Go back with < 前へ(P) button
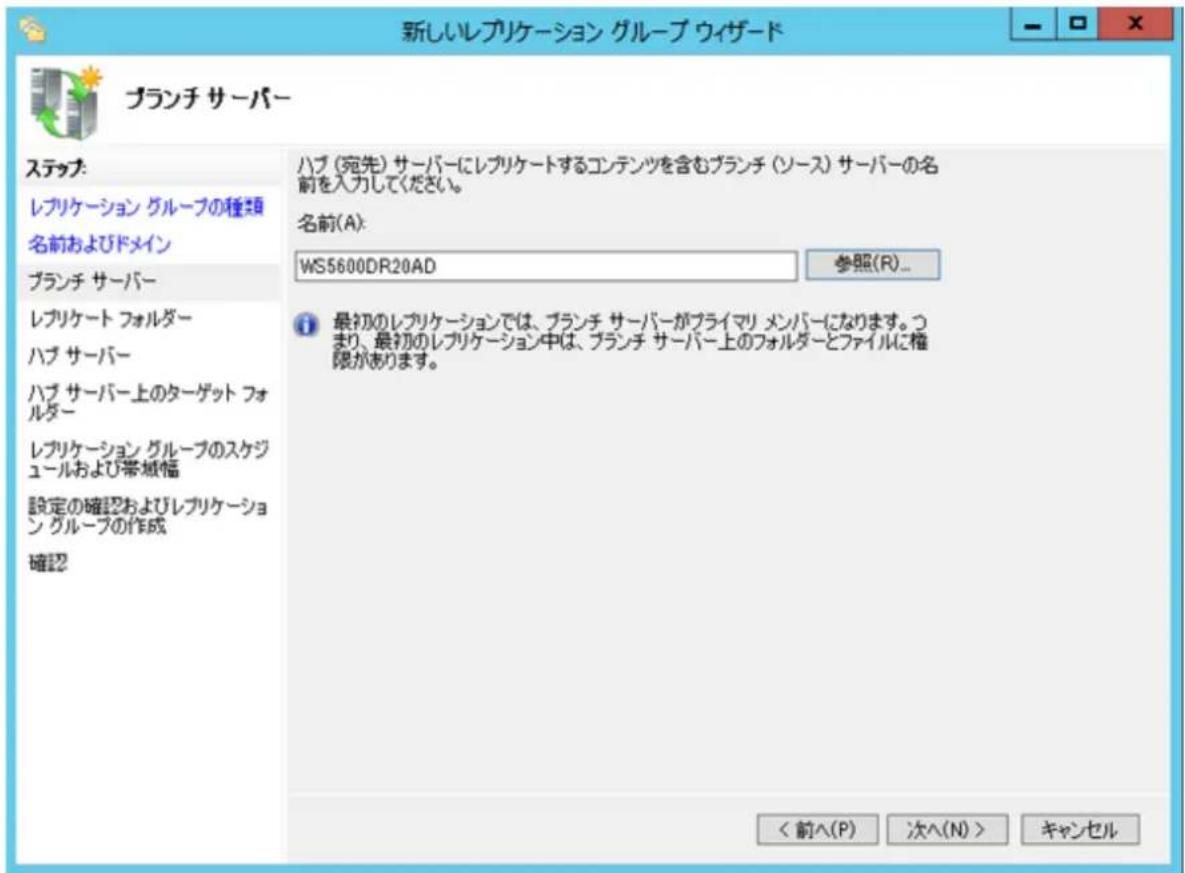1185x873 pixels. (817, 829)
